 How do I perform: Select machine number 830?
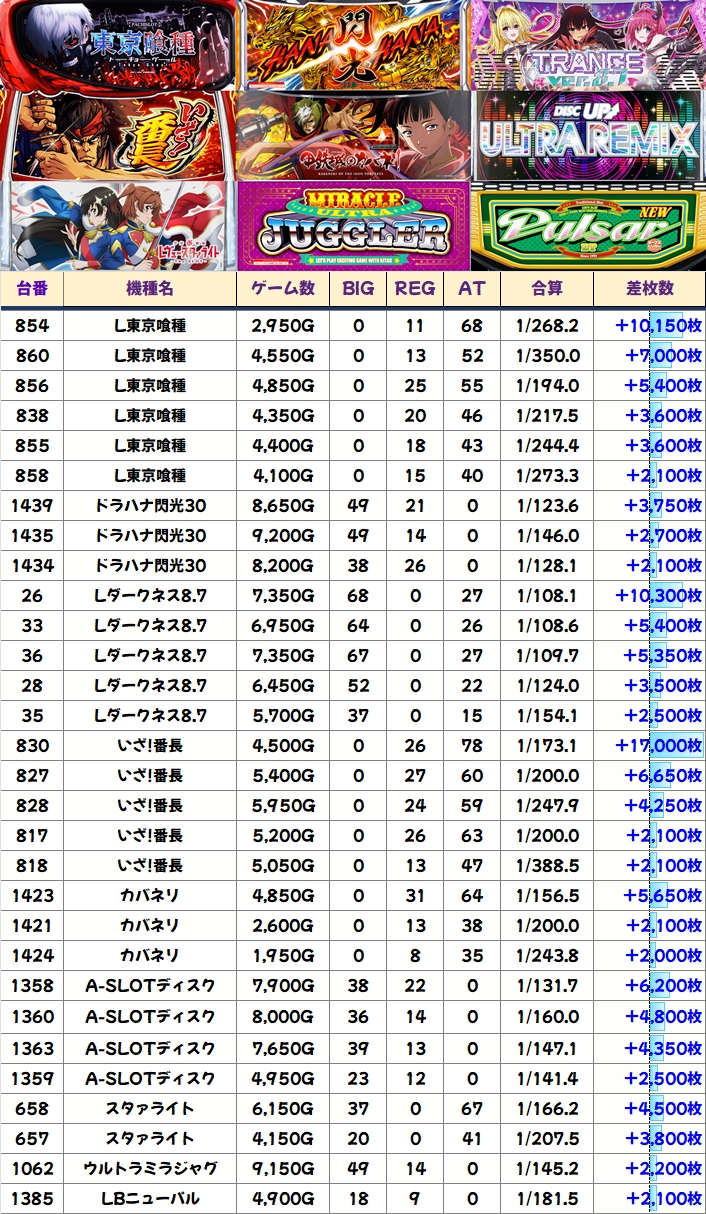32,745
